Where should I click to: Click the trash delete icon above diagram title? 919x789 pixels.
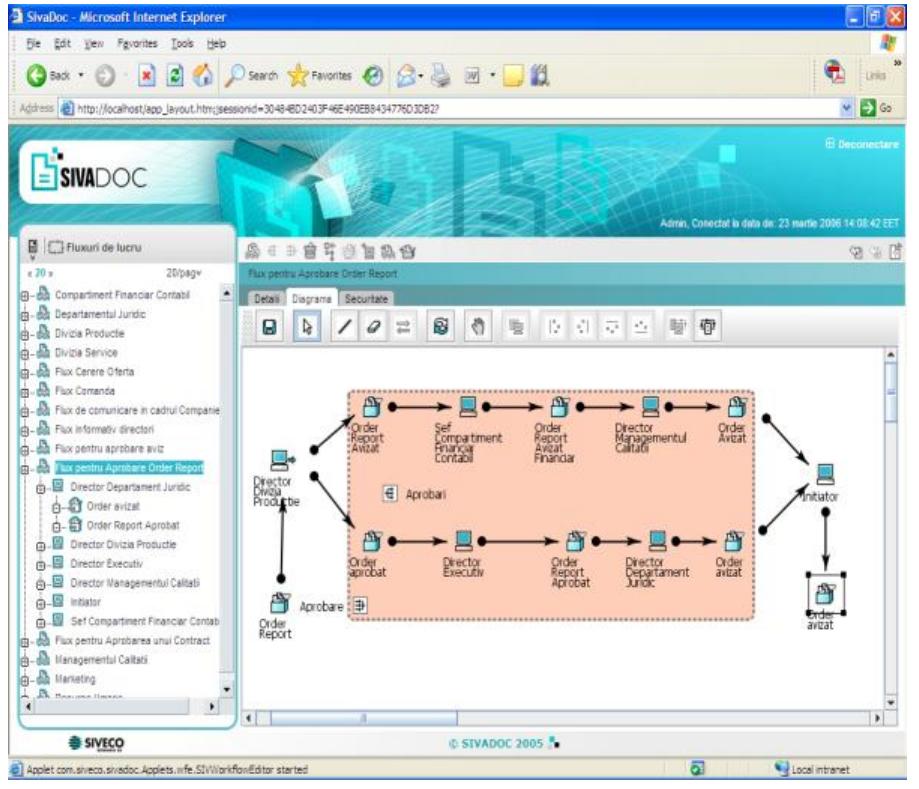(310, 251)
